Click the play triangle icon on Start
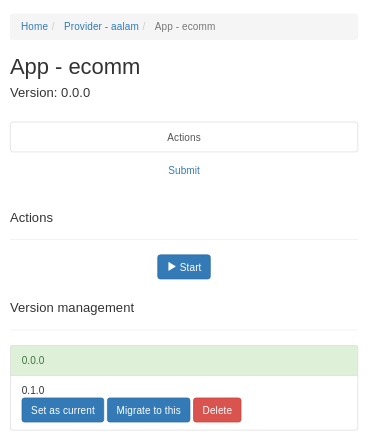 (x=172, y=266)
